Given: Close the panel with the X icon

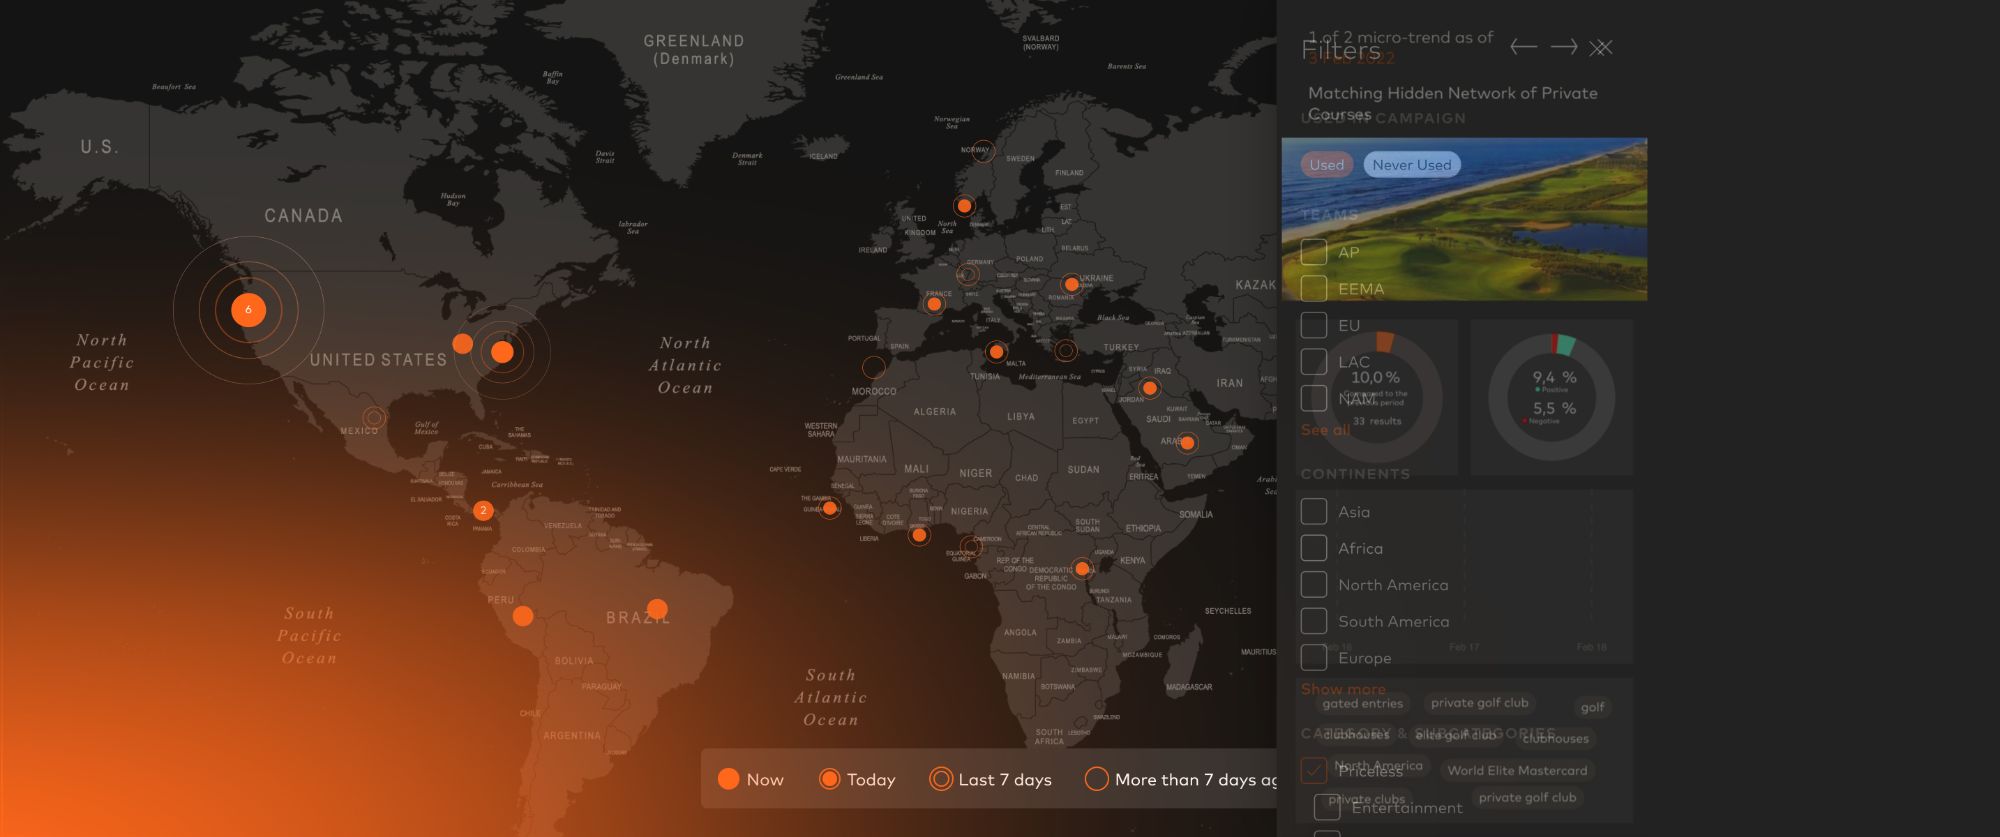Looking at the screenshot, I should click(1601, 47).
